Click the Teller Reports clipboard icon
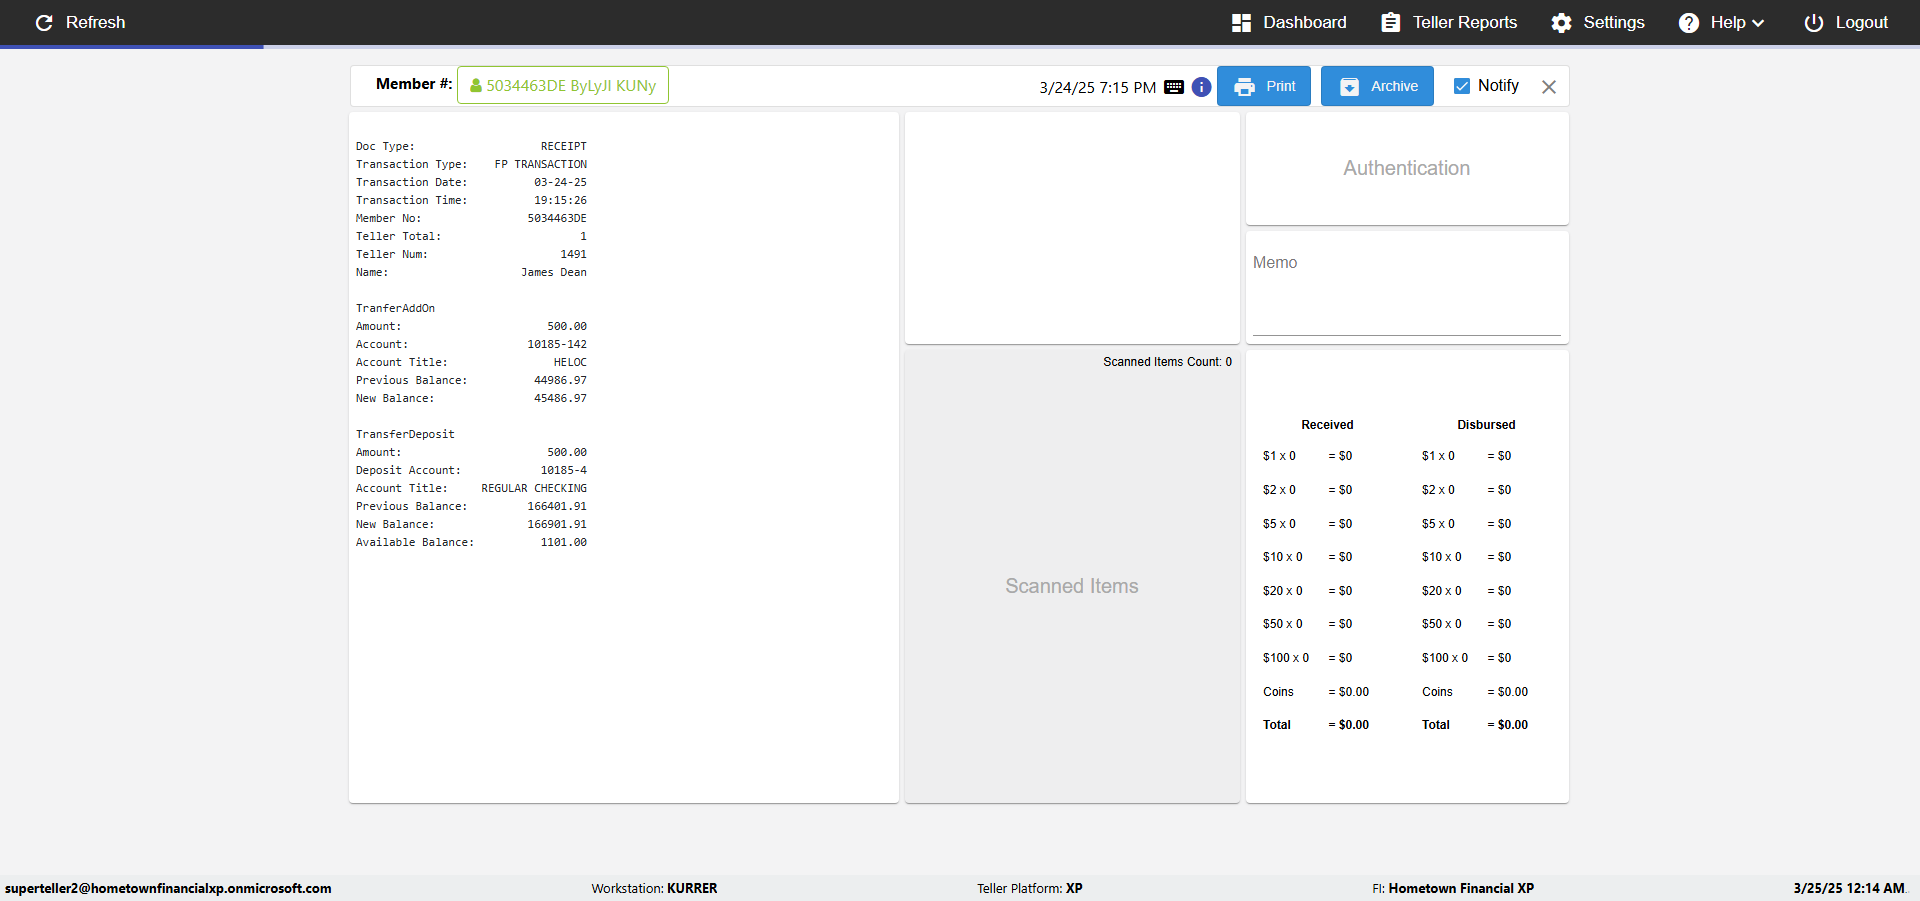The height and width of the screenshot is (901, 1920). point(1391,22)
